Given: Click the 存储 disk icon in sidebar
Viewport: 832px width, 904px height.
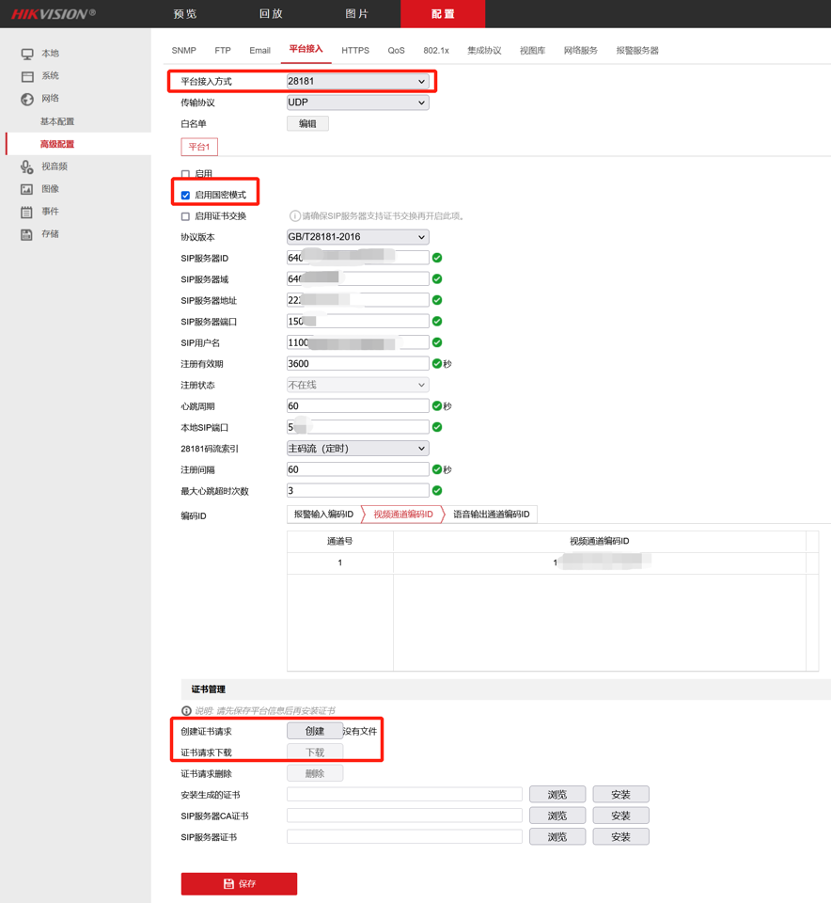Looking at the screenshot, I should (x=27, y=235).
